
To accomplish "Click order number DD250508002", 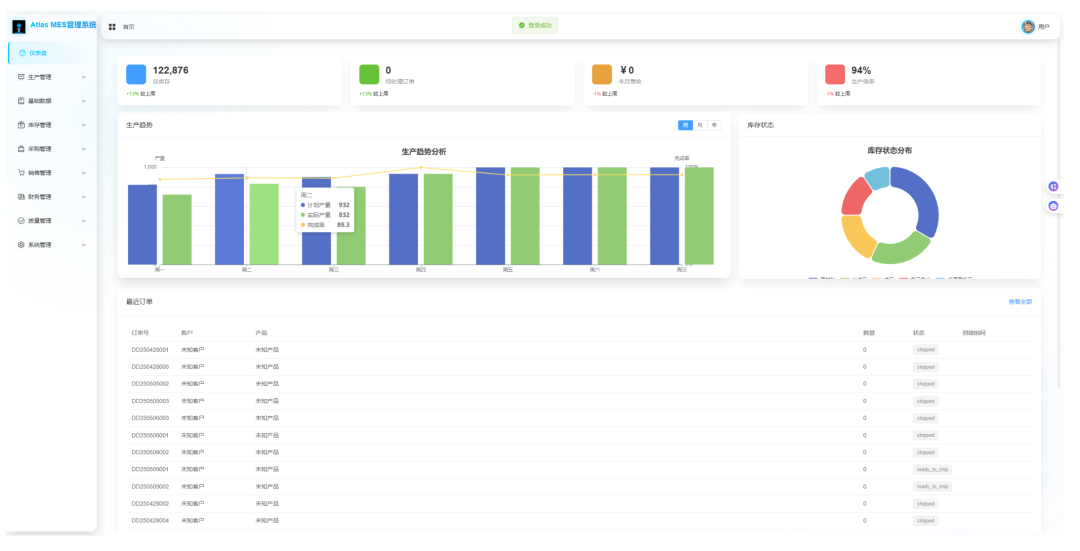I will [150, 453].
